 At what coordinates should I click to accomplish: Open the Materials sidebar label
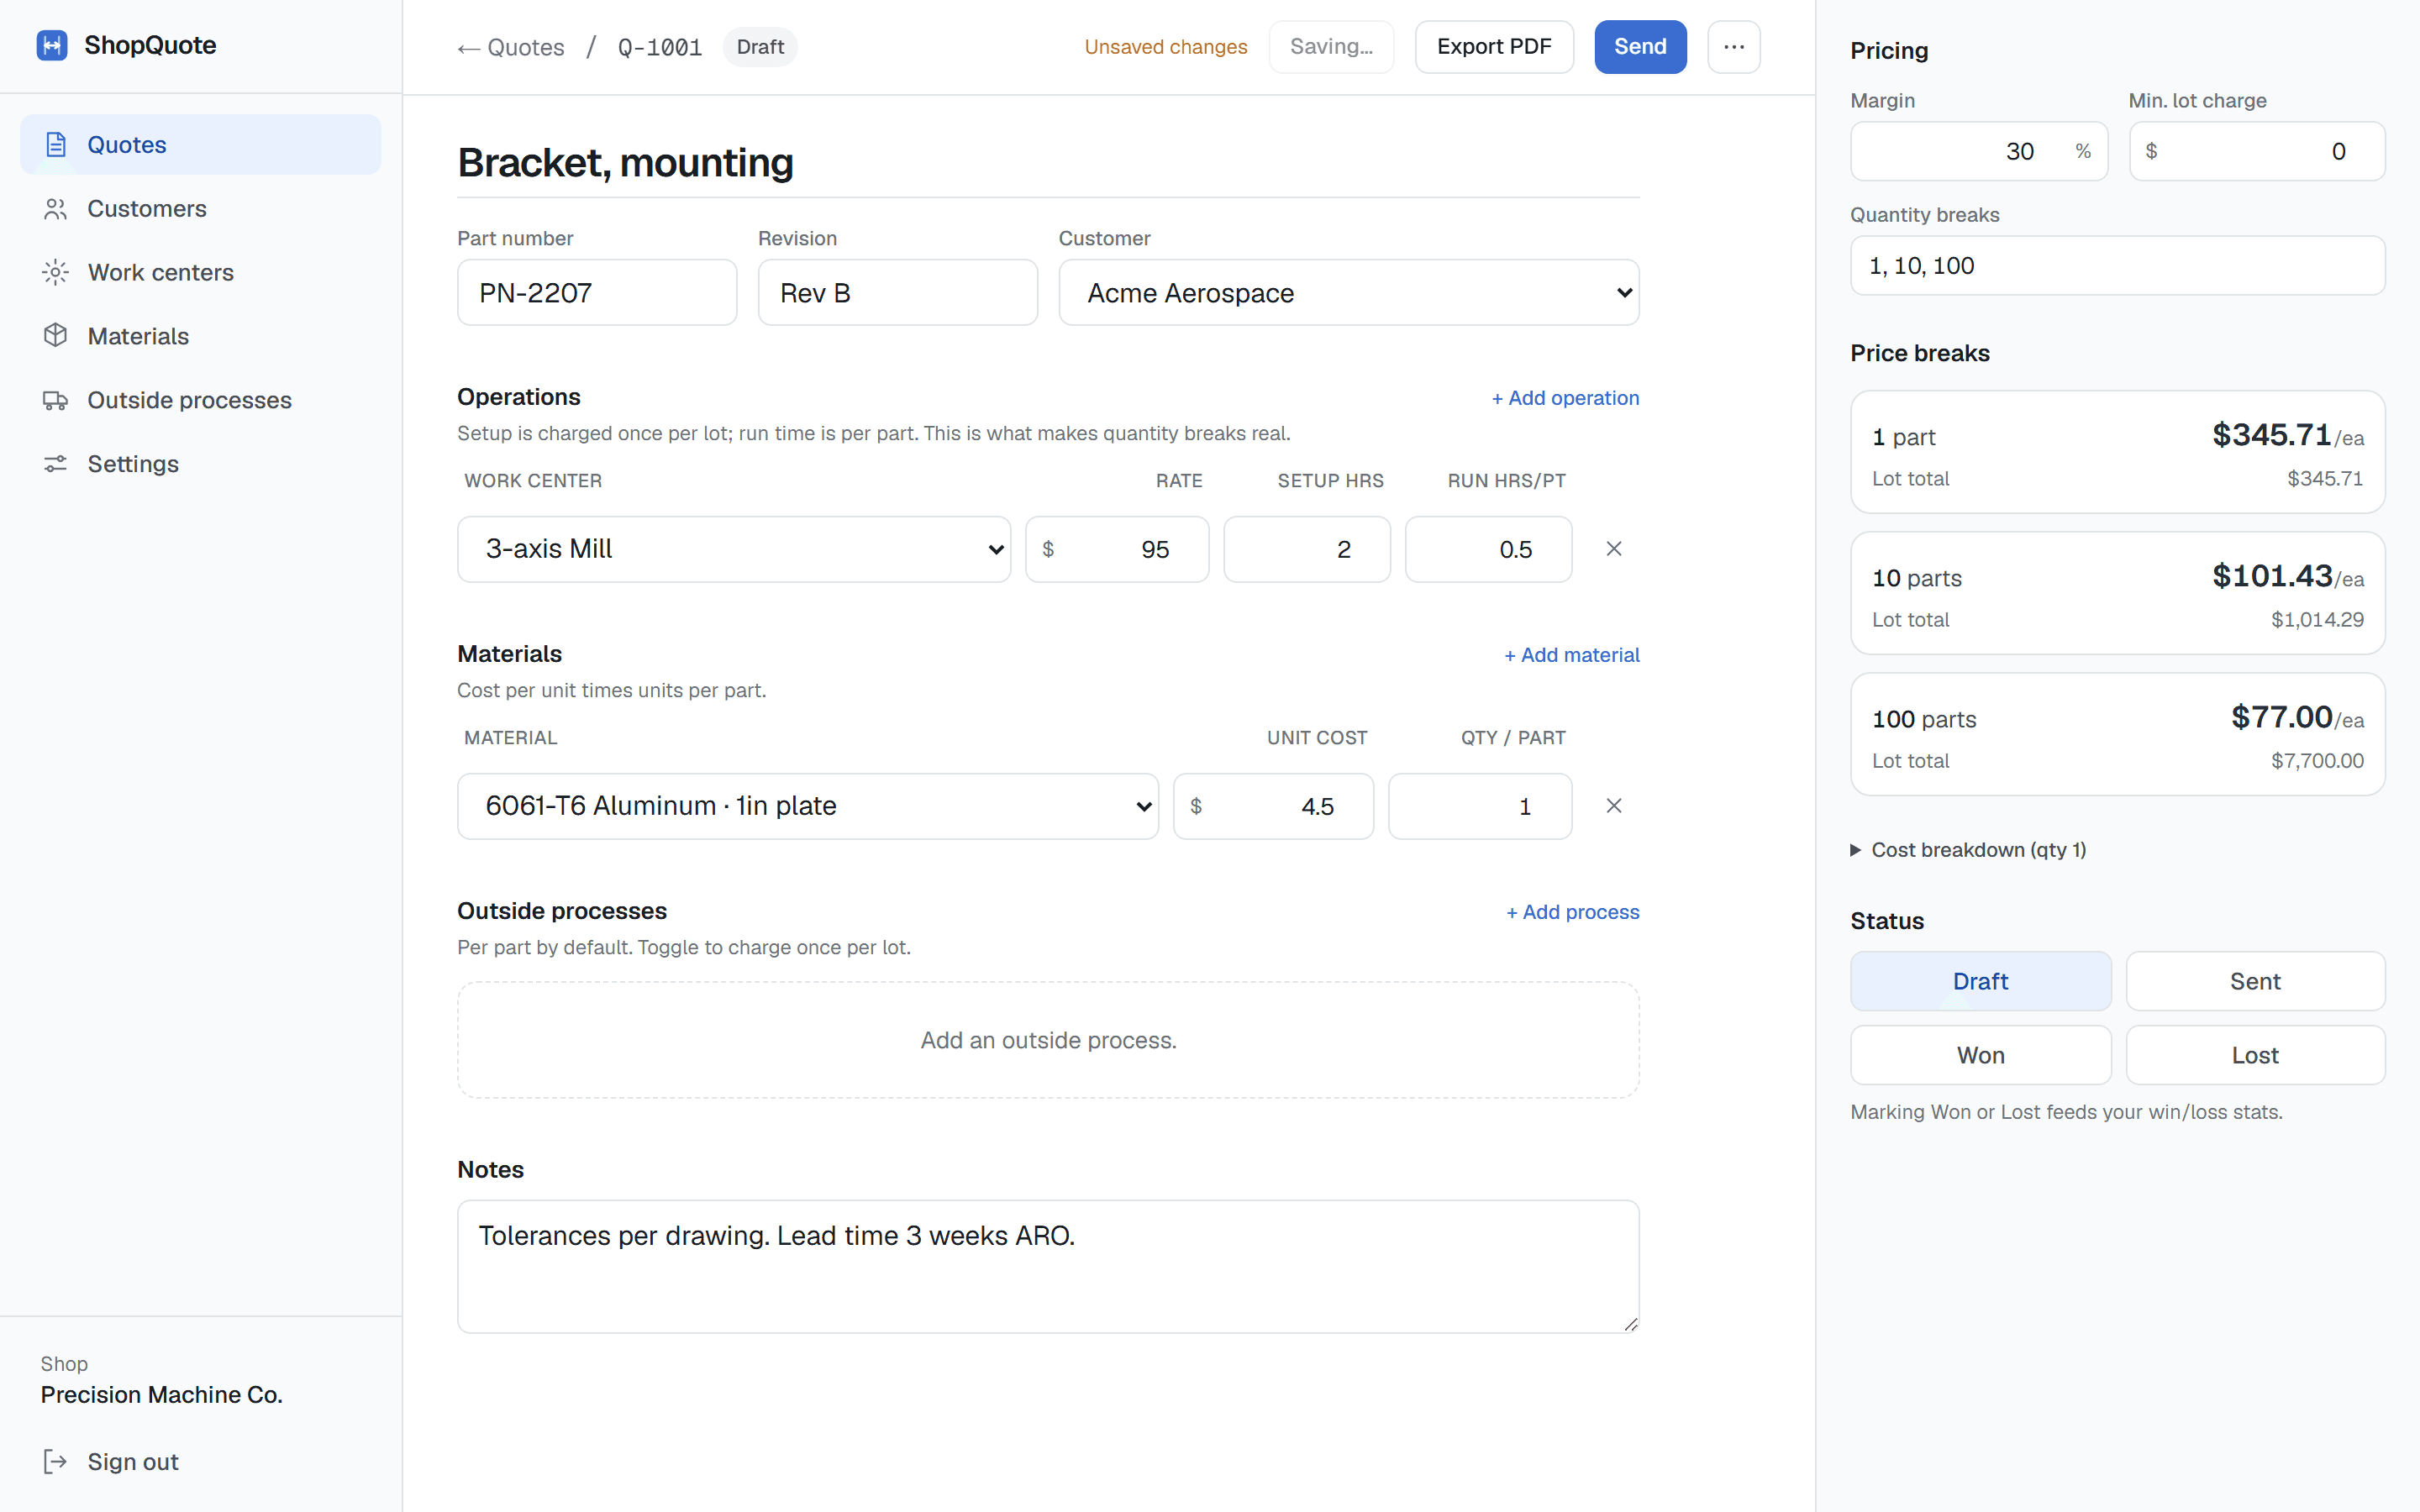138,336
